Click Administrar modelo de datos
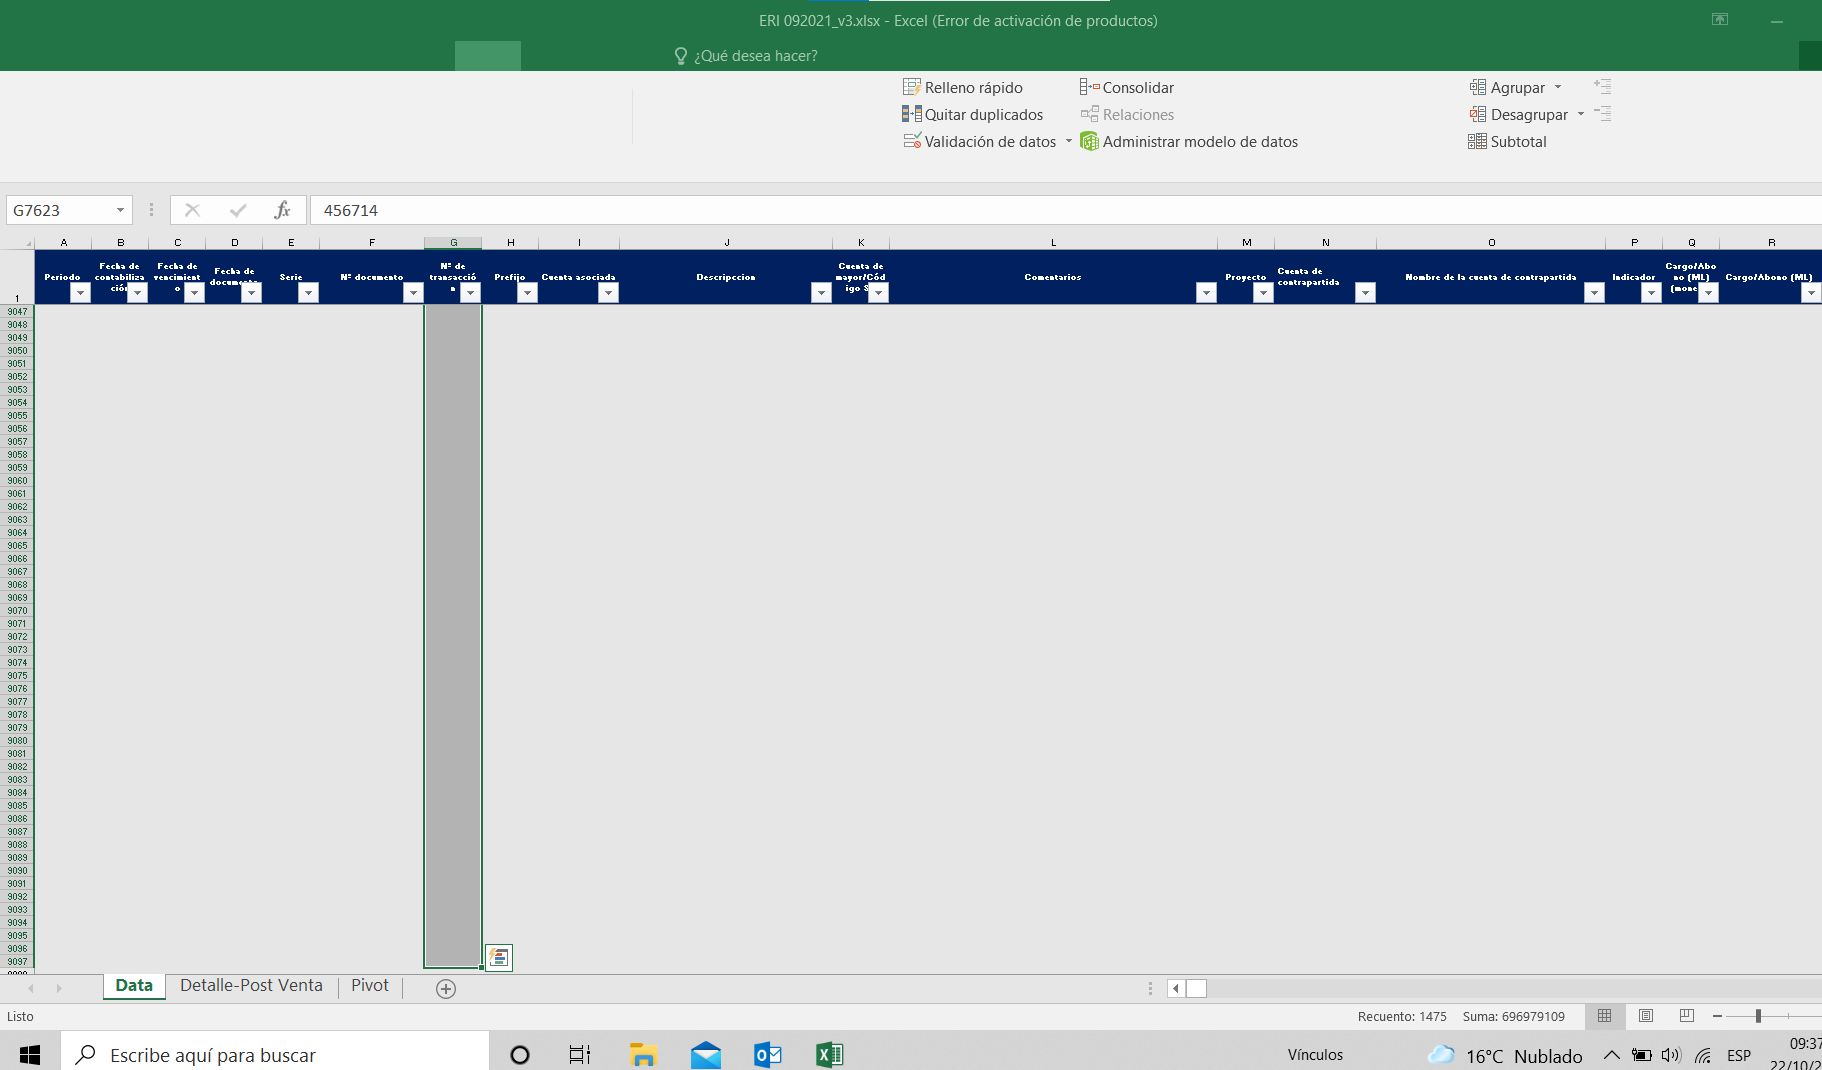This screenshot has width=1822, height=1070. coord(1188,142)
